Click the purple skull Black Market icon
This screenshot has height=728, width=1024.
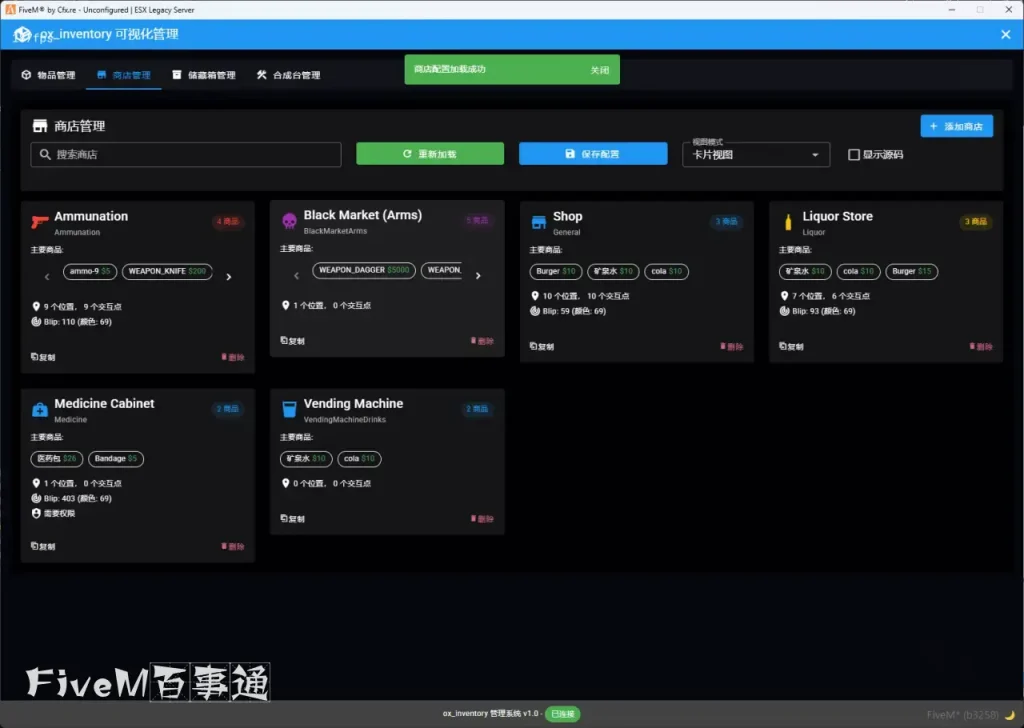pyautogui.click(x=289, y=220)
